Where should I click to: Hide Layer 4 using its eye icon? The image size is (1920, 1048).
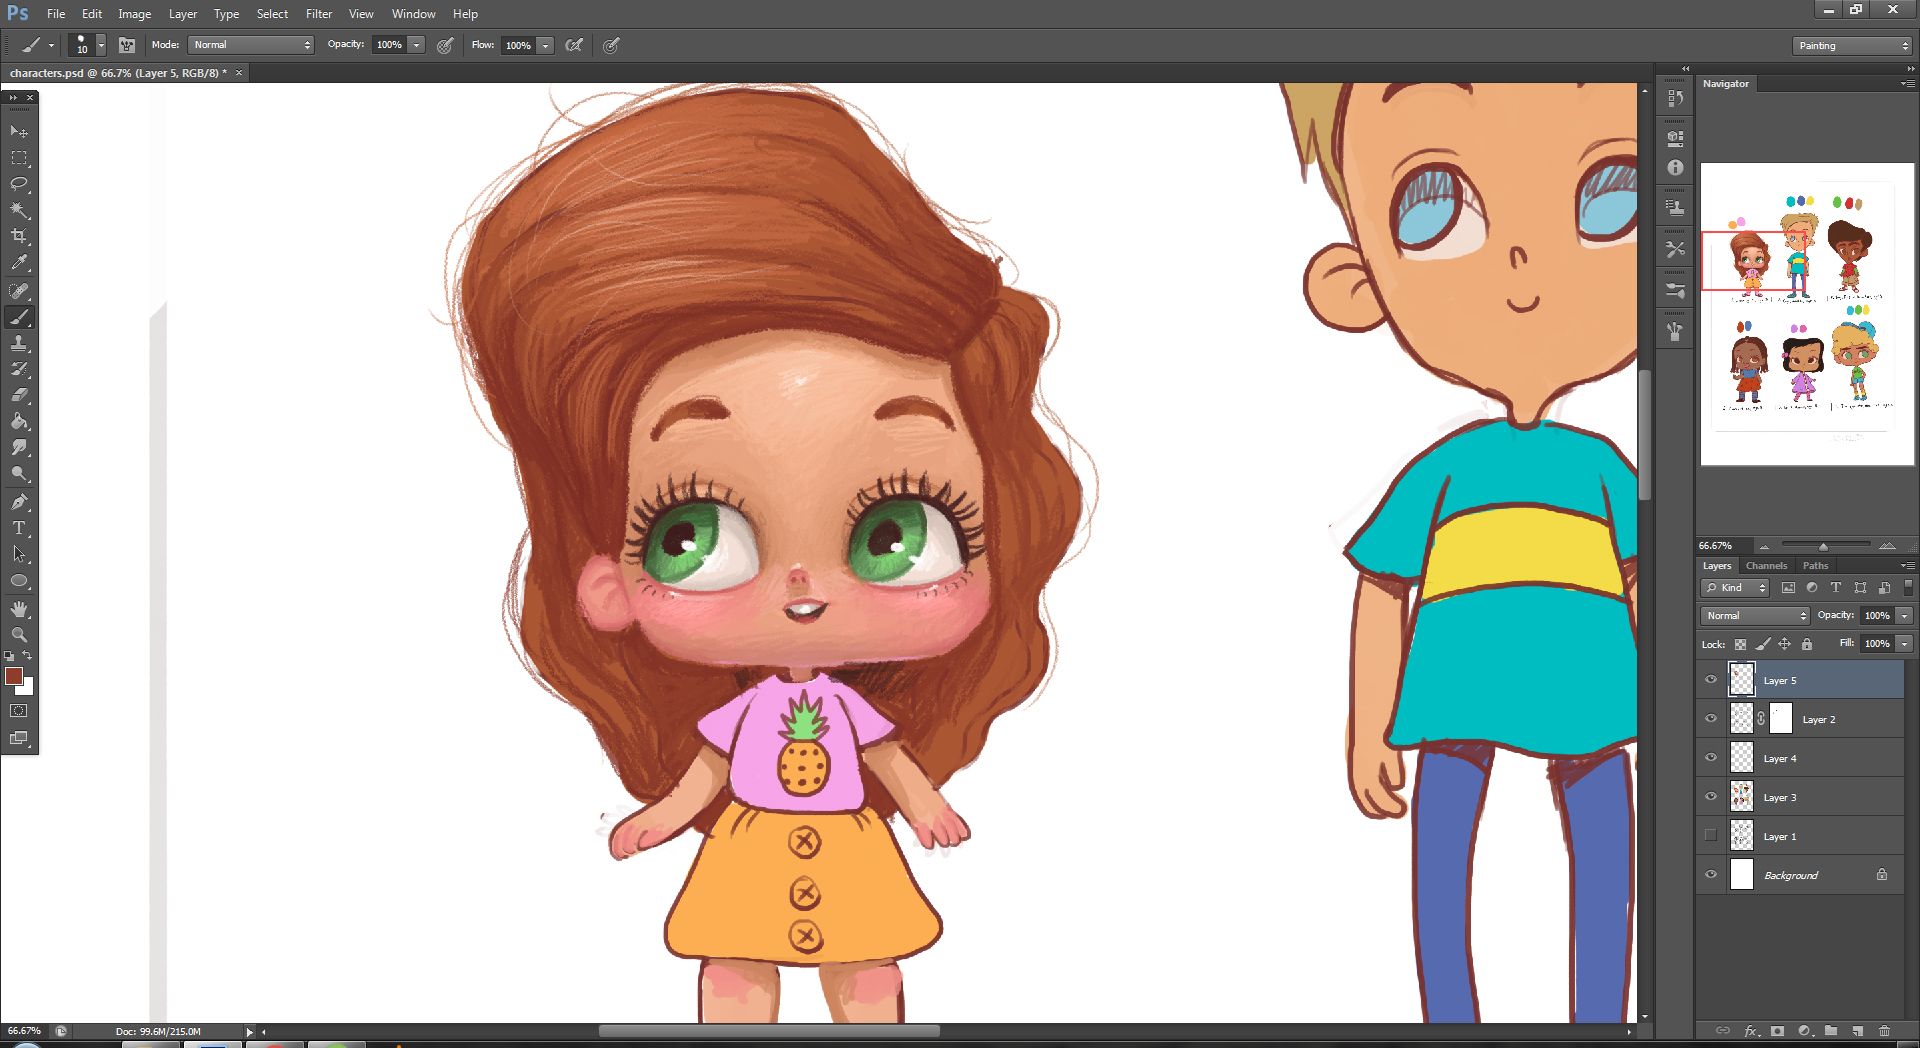coord(1711,758)
